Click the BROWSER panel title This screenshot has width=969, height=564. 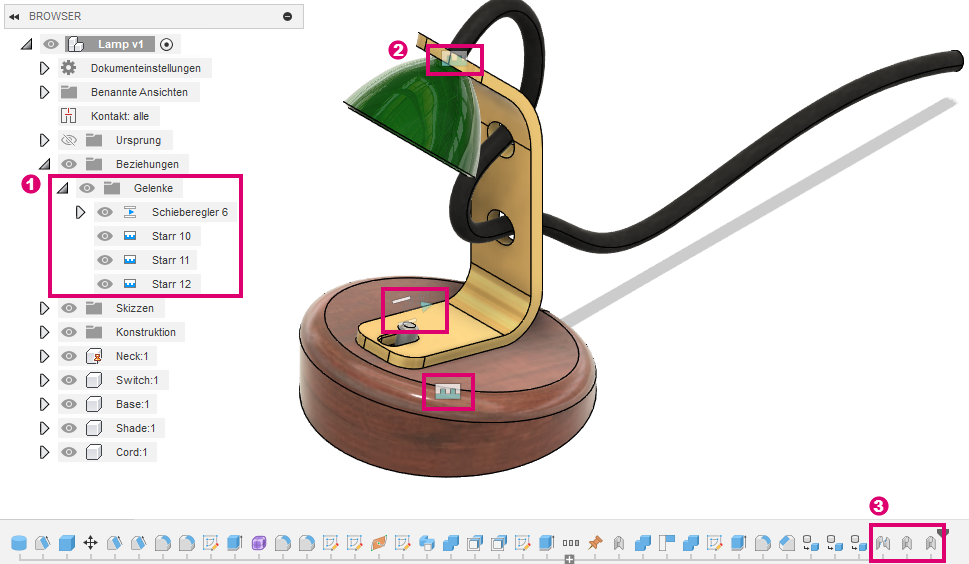point(55,17)
